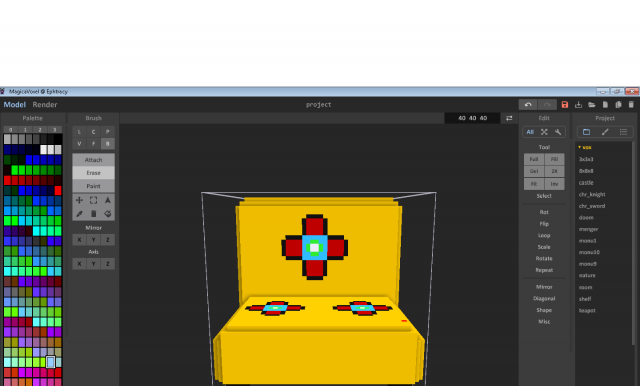The height and width of the screenshot is (386, 640).
Task: Delete the model with the top-bar trash icon
Action: point(631,105)
